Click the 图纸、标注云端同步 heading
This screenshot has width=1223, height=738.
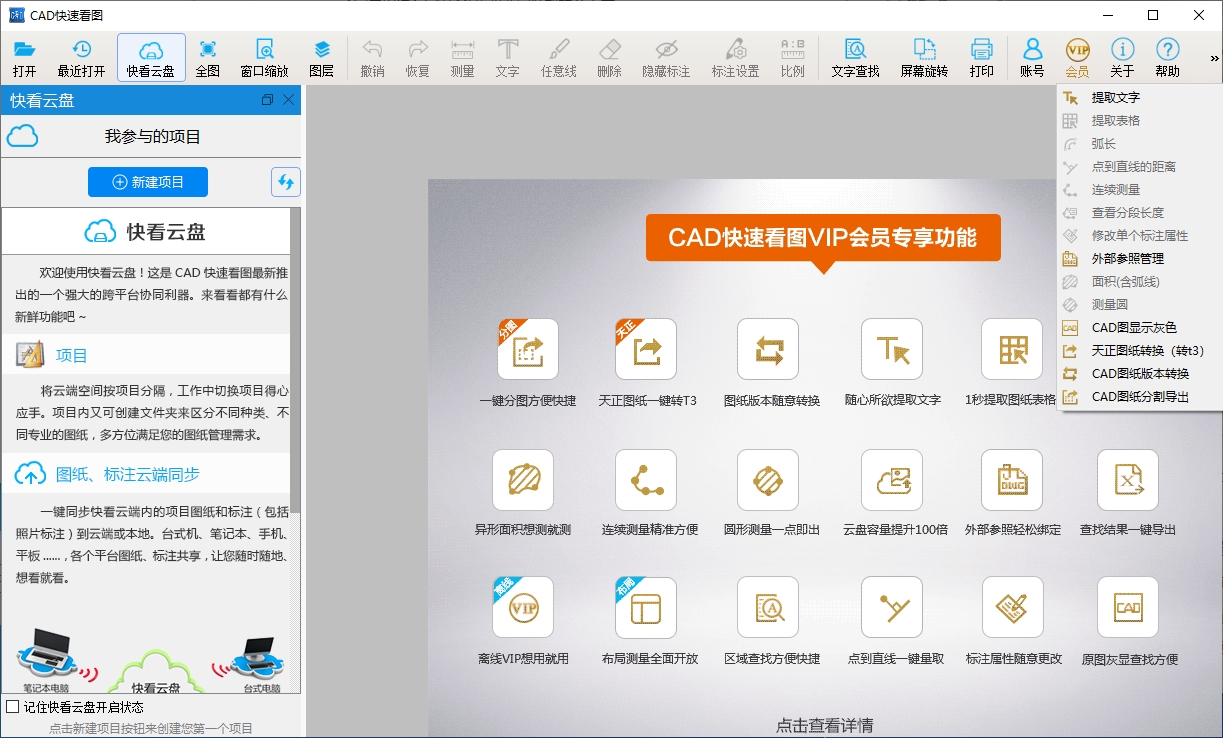pyautogui.click(x=128, y=474)
